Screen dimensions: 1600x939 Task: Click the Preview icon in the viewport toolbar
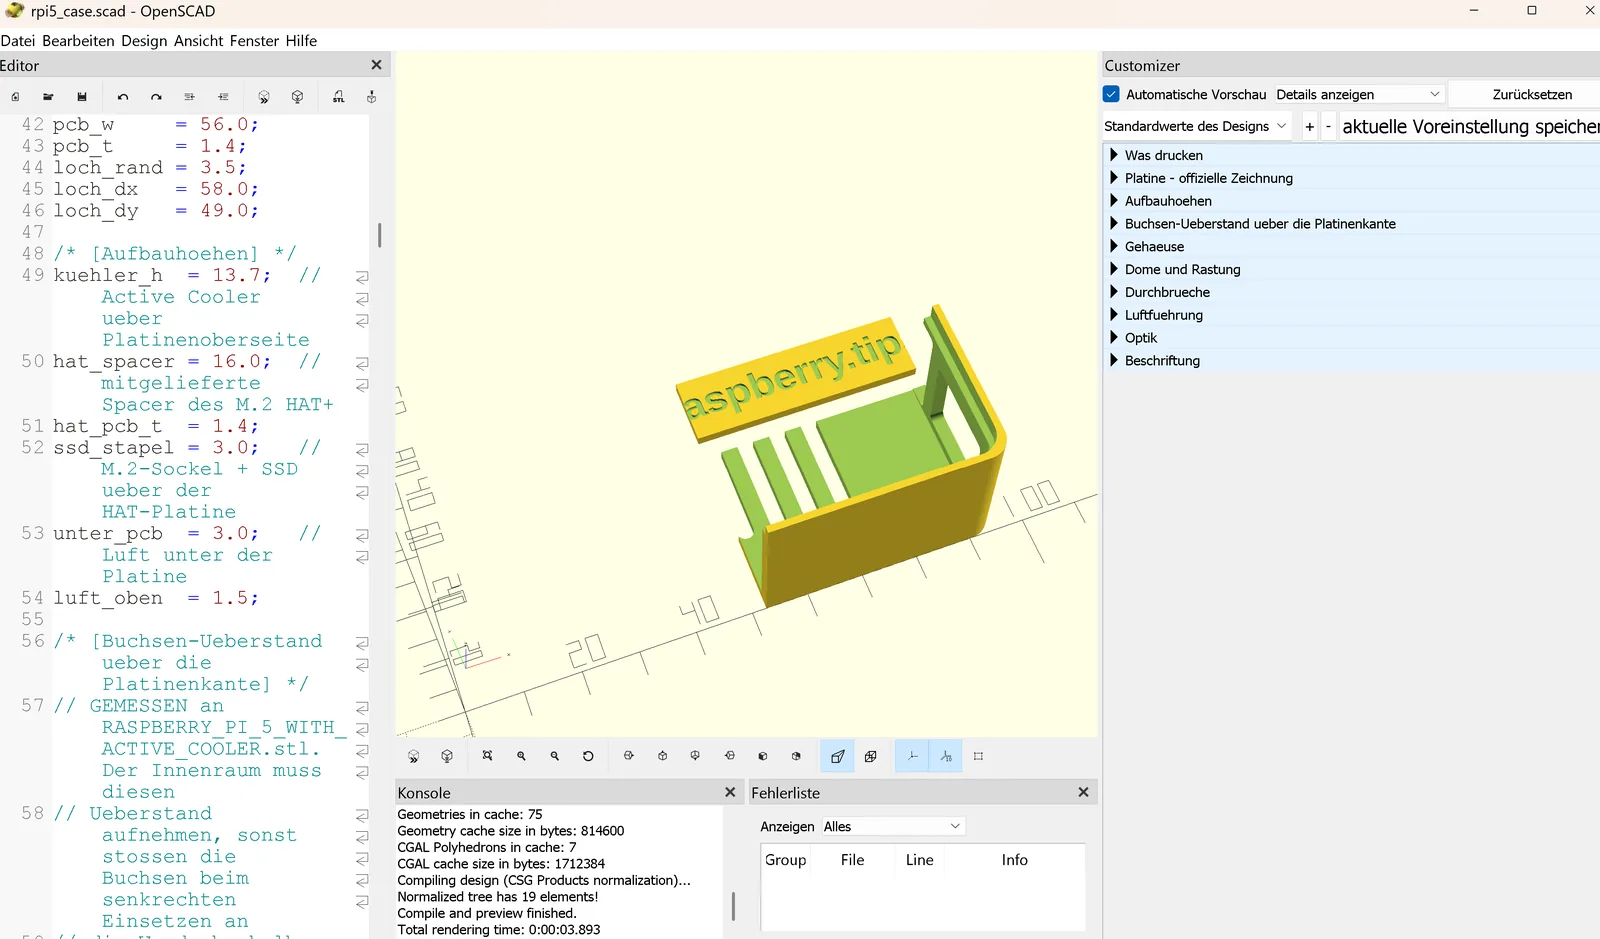point(414,756)
